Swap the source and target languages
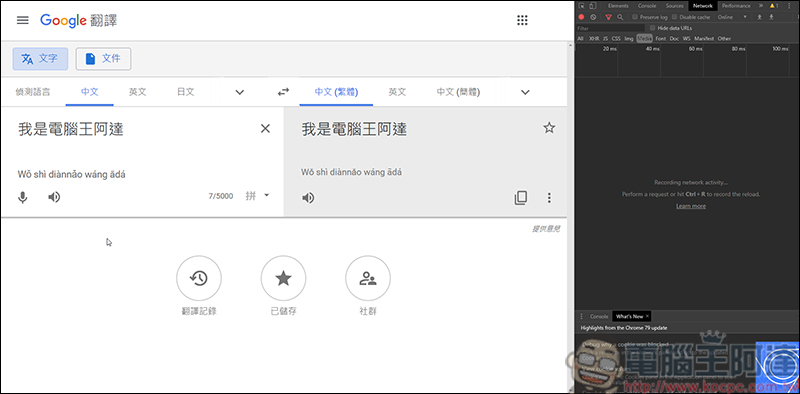The height and width of the screenshot is (394, 800). (x=283, y=92)
